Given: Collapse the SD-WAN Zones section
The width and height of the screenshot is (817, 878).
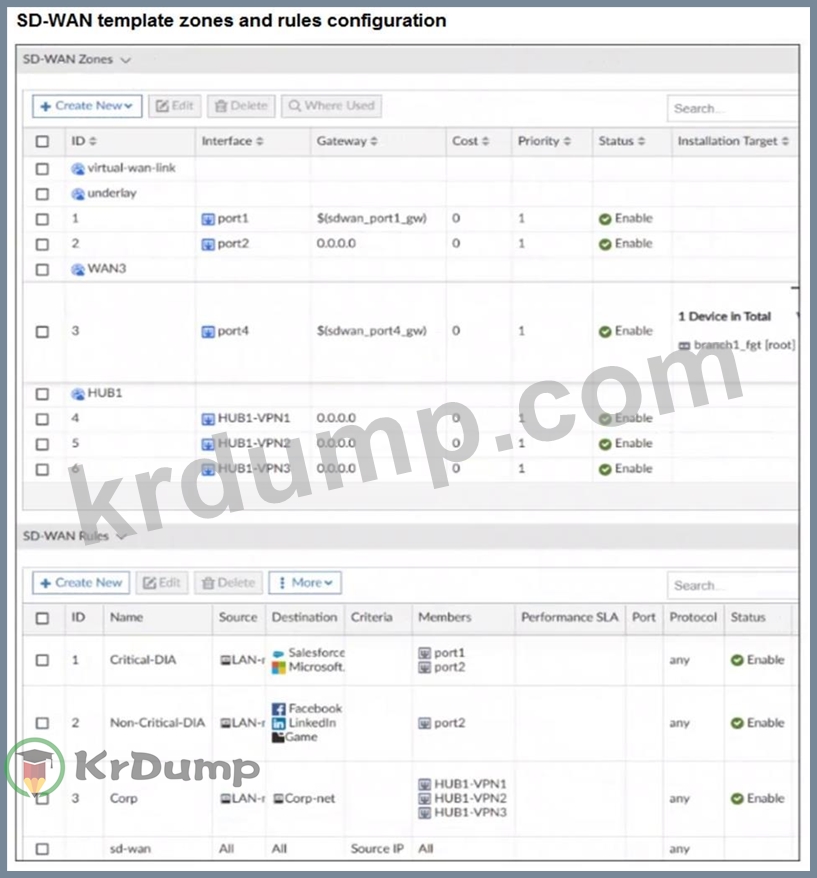Looking at the screenshot, I should [125, 60].
